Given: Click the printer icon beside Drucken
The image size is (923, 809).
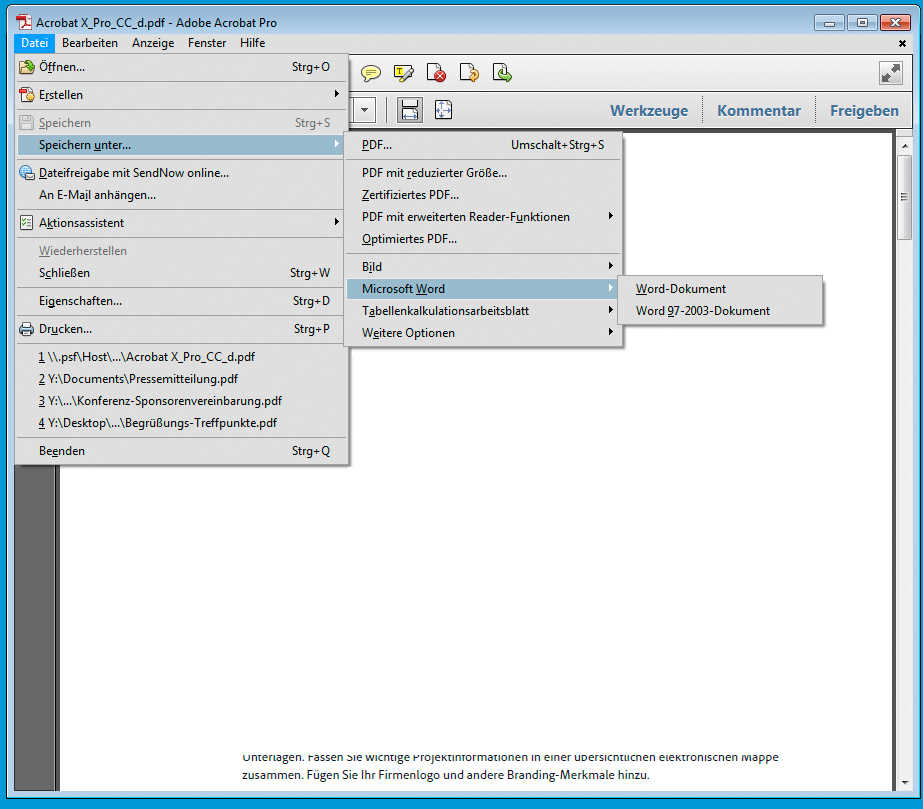Looking at the screenshot, I should (26, 329).
